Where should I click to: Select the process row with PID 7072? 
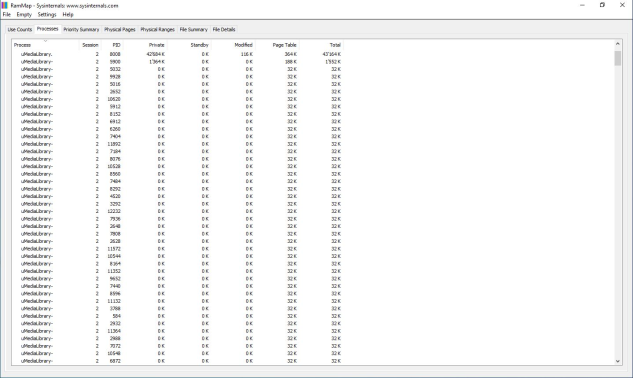click(178, 346)
